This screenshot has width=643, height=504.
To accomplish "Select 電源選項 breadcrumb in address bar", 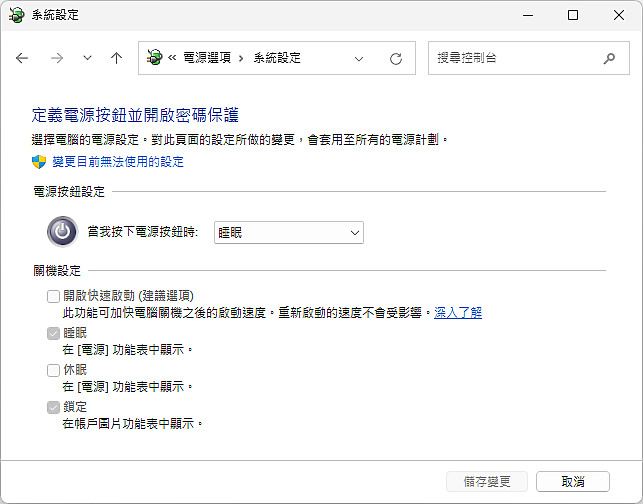I will tap(207, 58).
